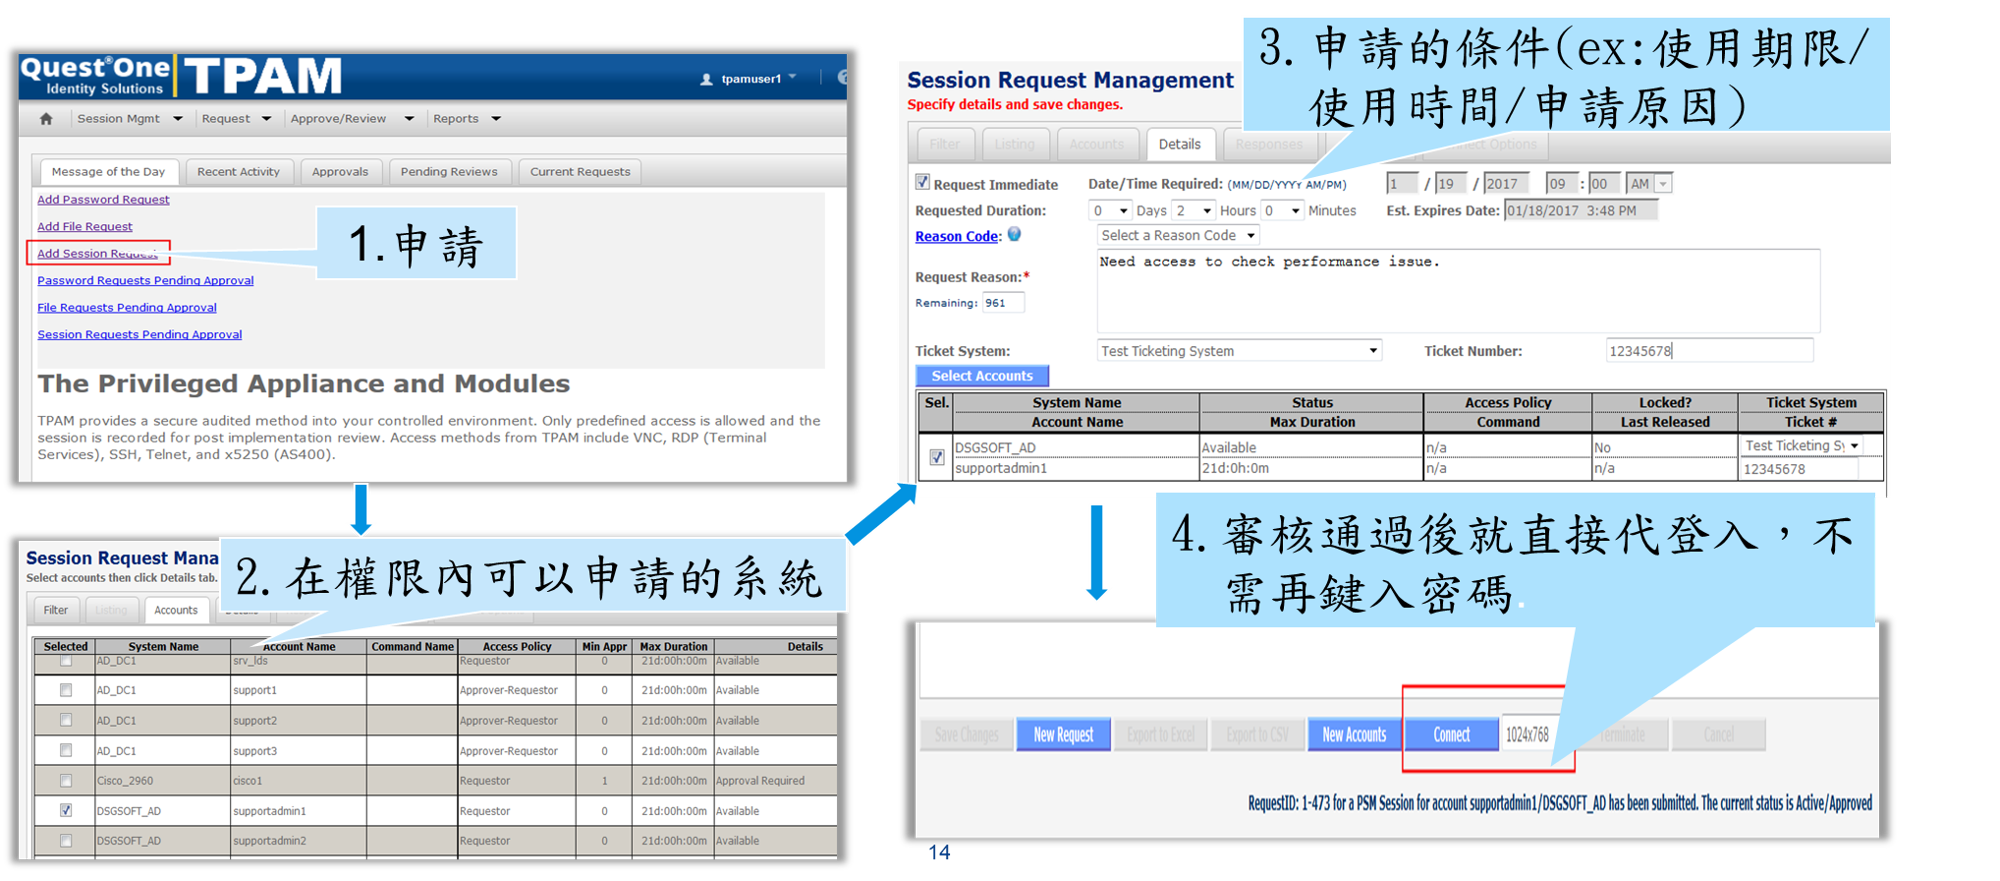Expand the tpamuser1 account menu arrow
The width and height of the screenshot is (2000, 881).
[x=792, y=77]
